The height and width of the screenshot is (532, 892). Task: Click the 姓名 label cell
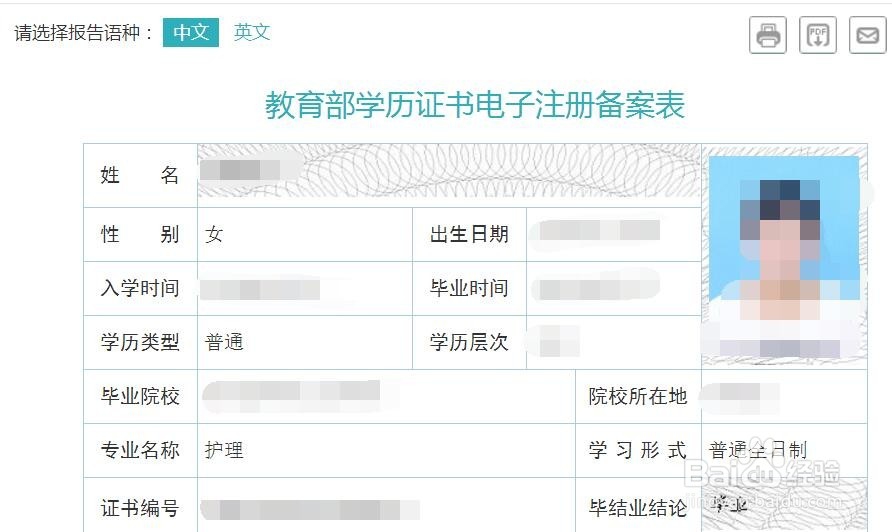[140, 175]
